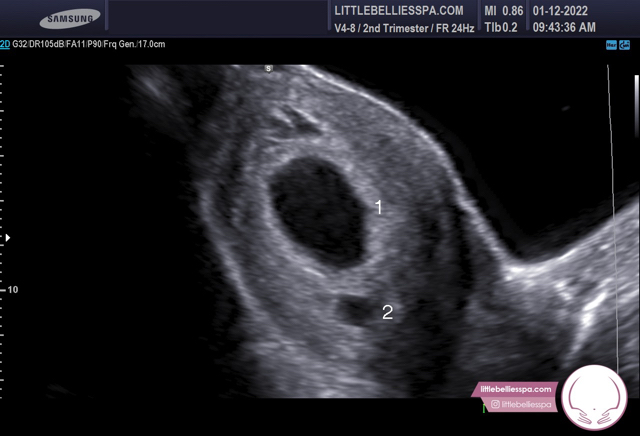Click the 'MI 0.86' readout
This screenshot has height=436, width=640.
click(503, 11)
